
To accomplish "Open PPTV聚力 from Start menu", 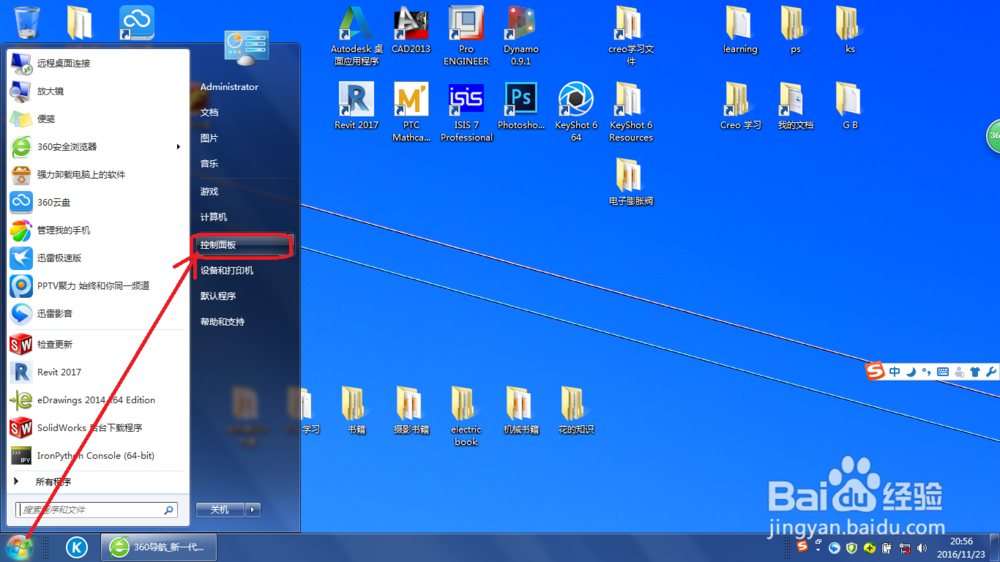I will [x=97, y=286].
